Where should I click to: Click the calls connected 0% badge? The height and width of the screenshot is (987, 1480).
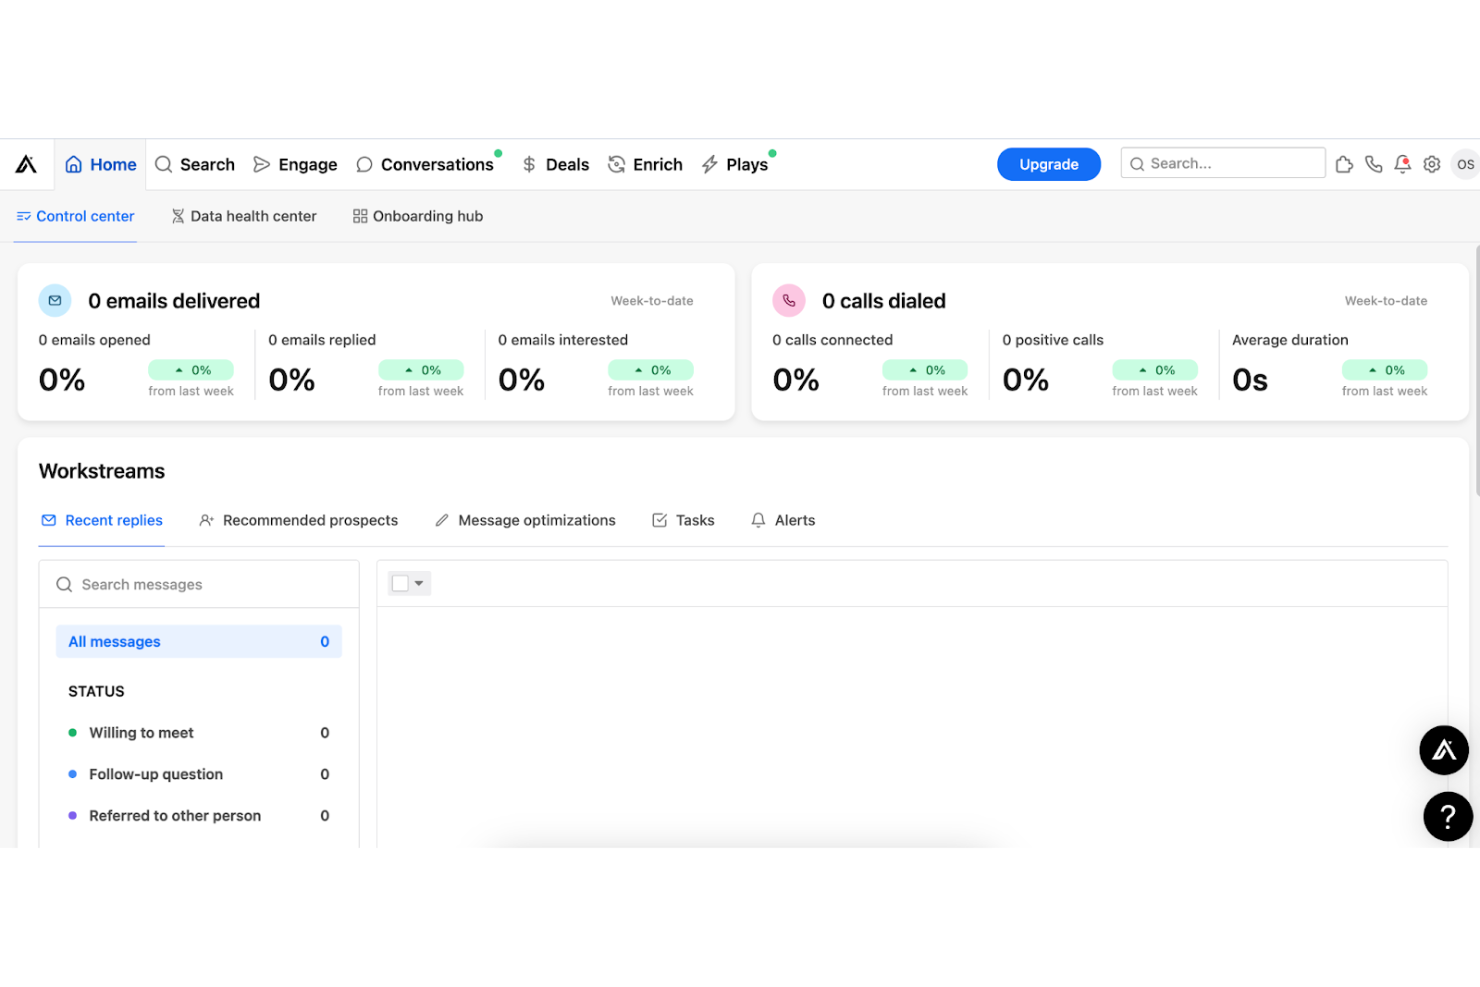coord(925,370)
